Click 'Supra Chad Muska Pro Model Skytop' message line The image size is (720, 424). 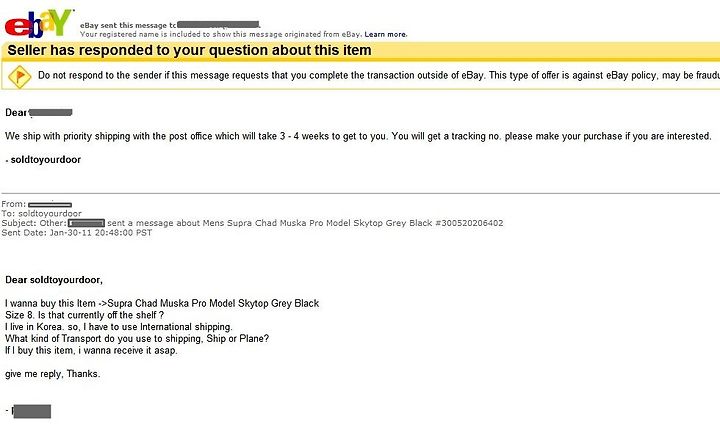[x=162, y=304]
